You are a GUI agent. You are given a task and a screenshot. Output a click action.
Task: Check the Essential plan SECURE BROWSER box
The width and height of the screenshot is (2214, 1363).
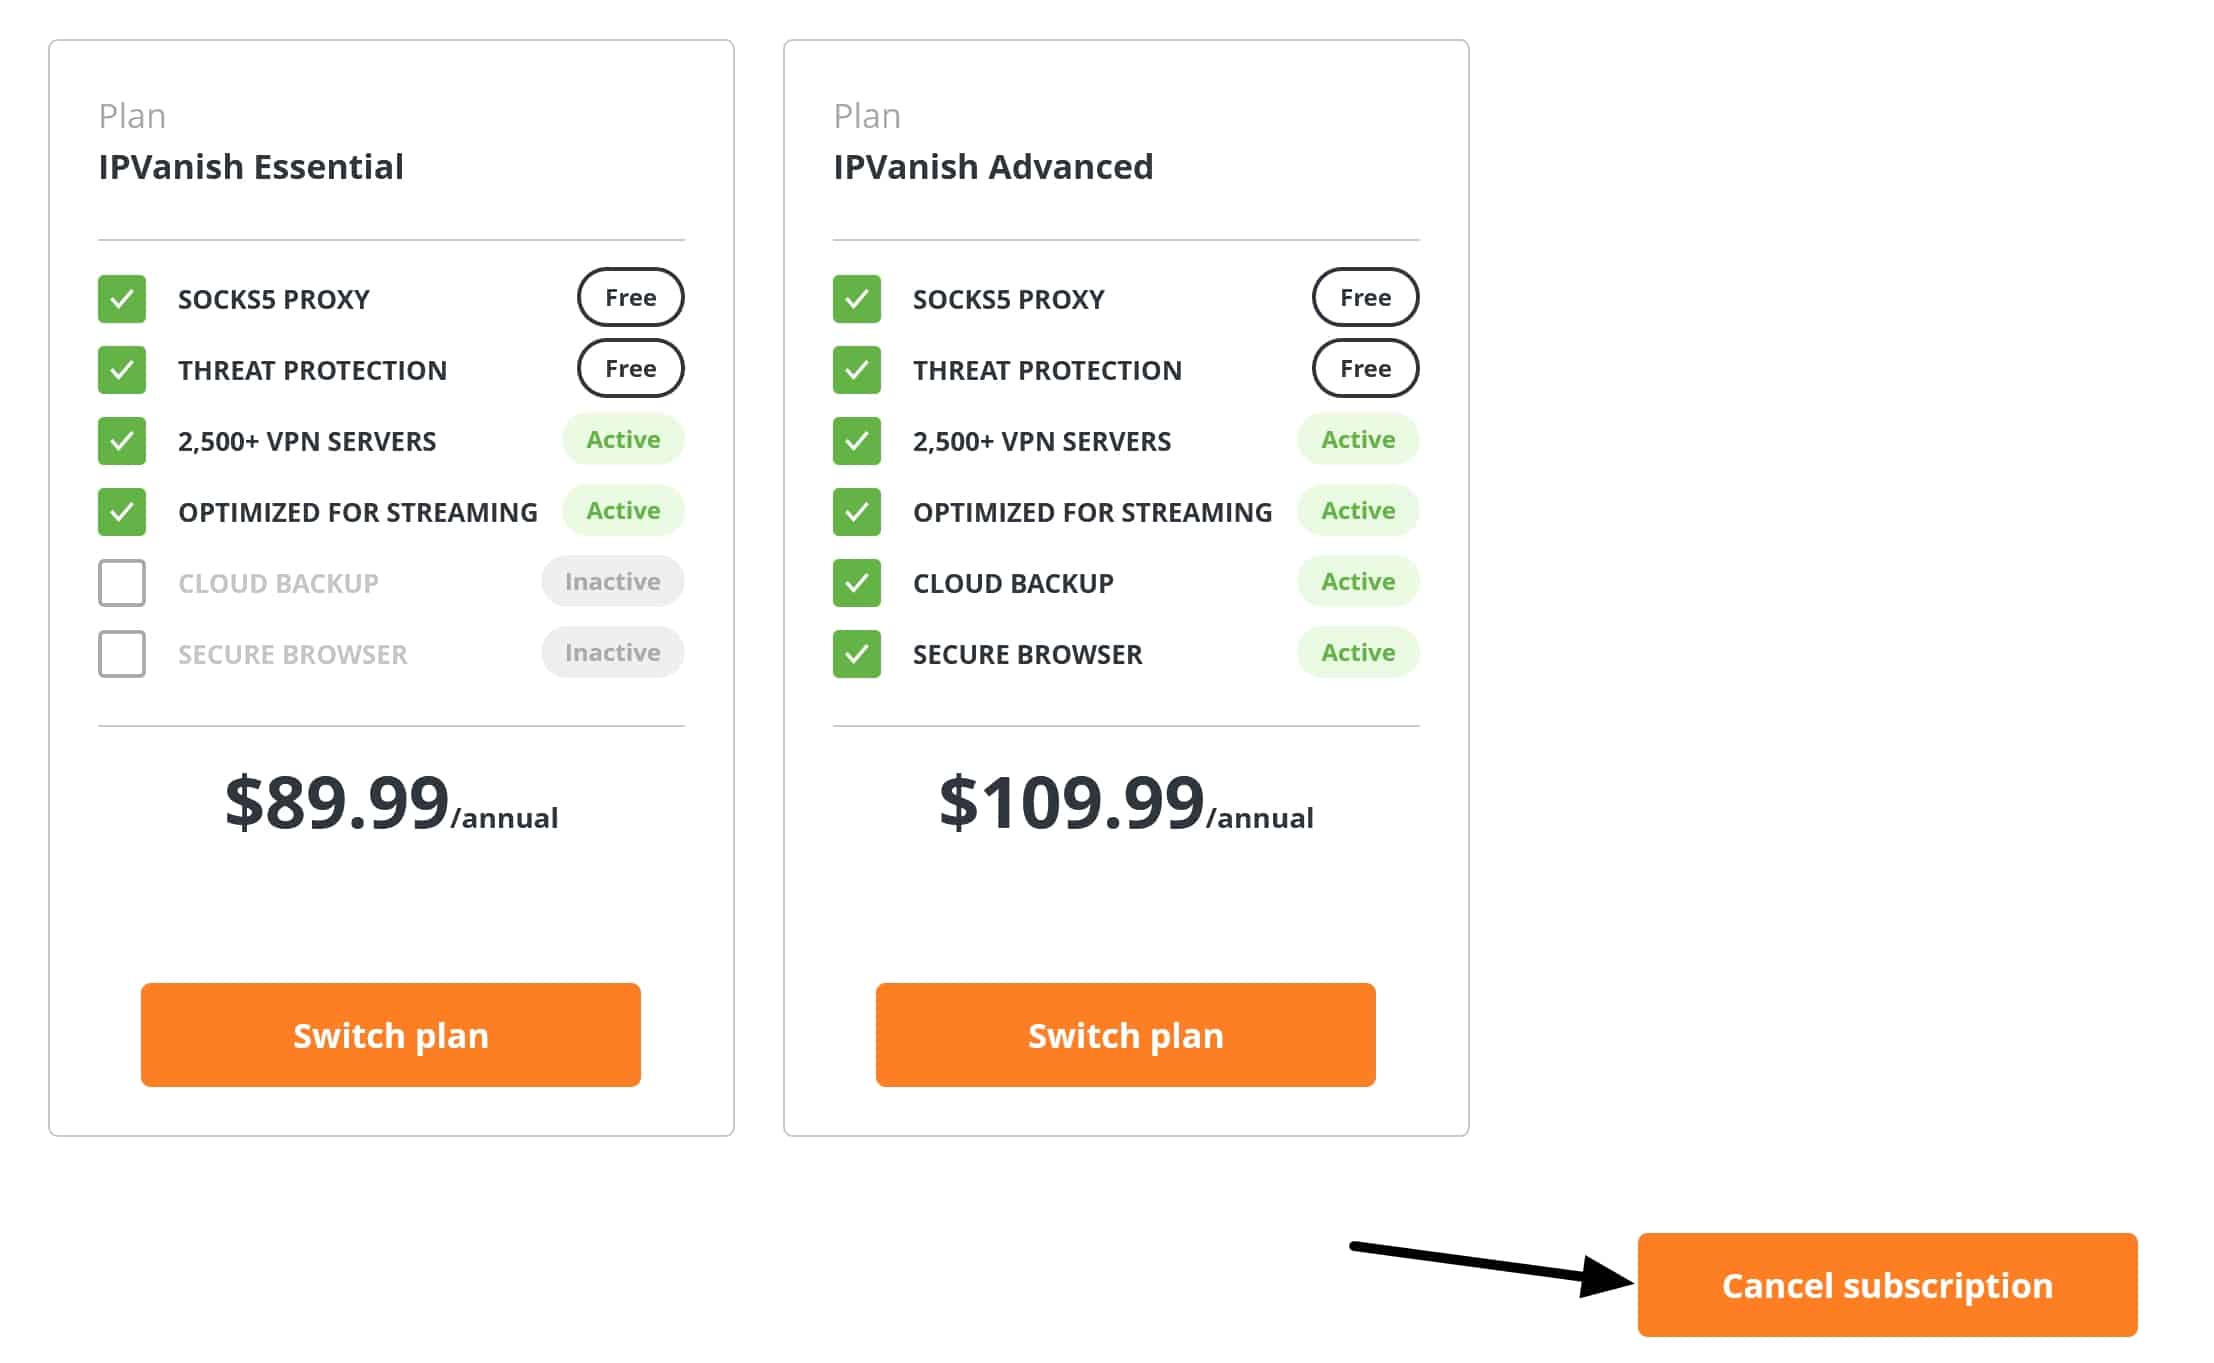pyautogui.click(x=122, y=654)
